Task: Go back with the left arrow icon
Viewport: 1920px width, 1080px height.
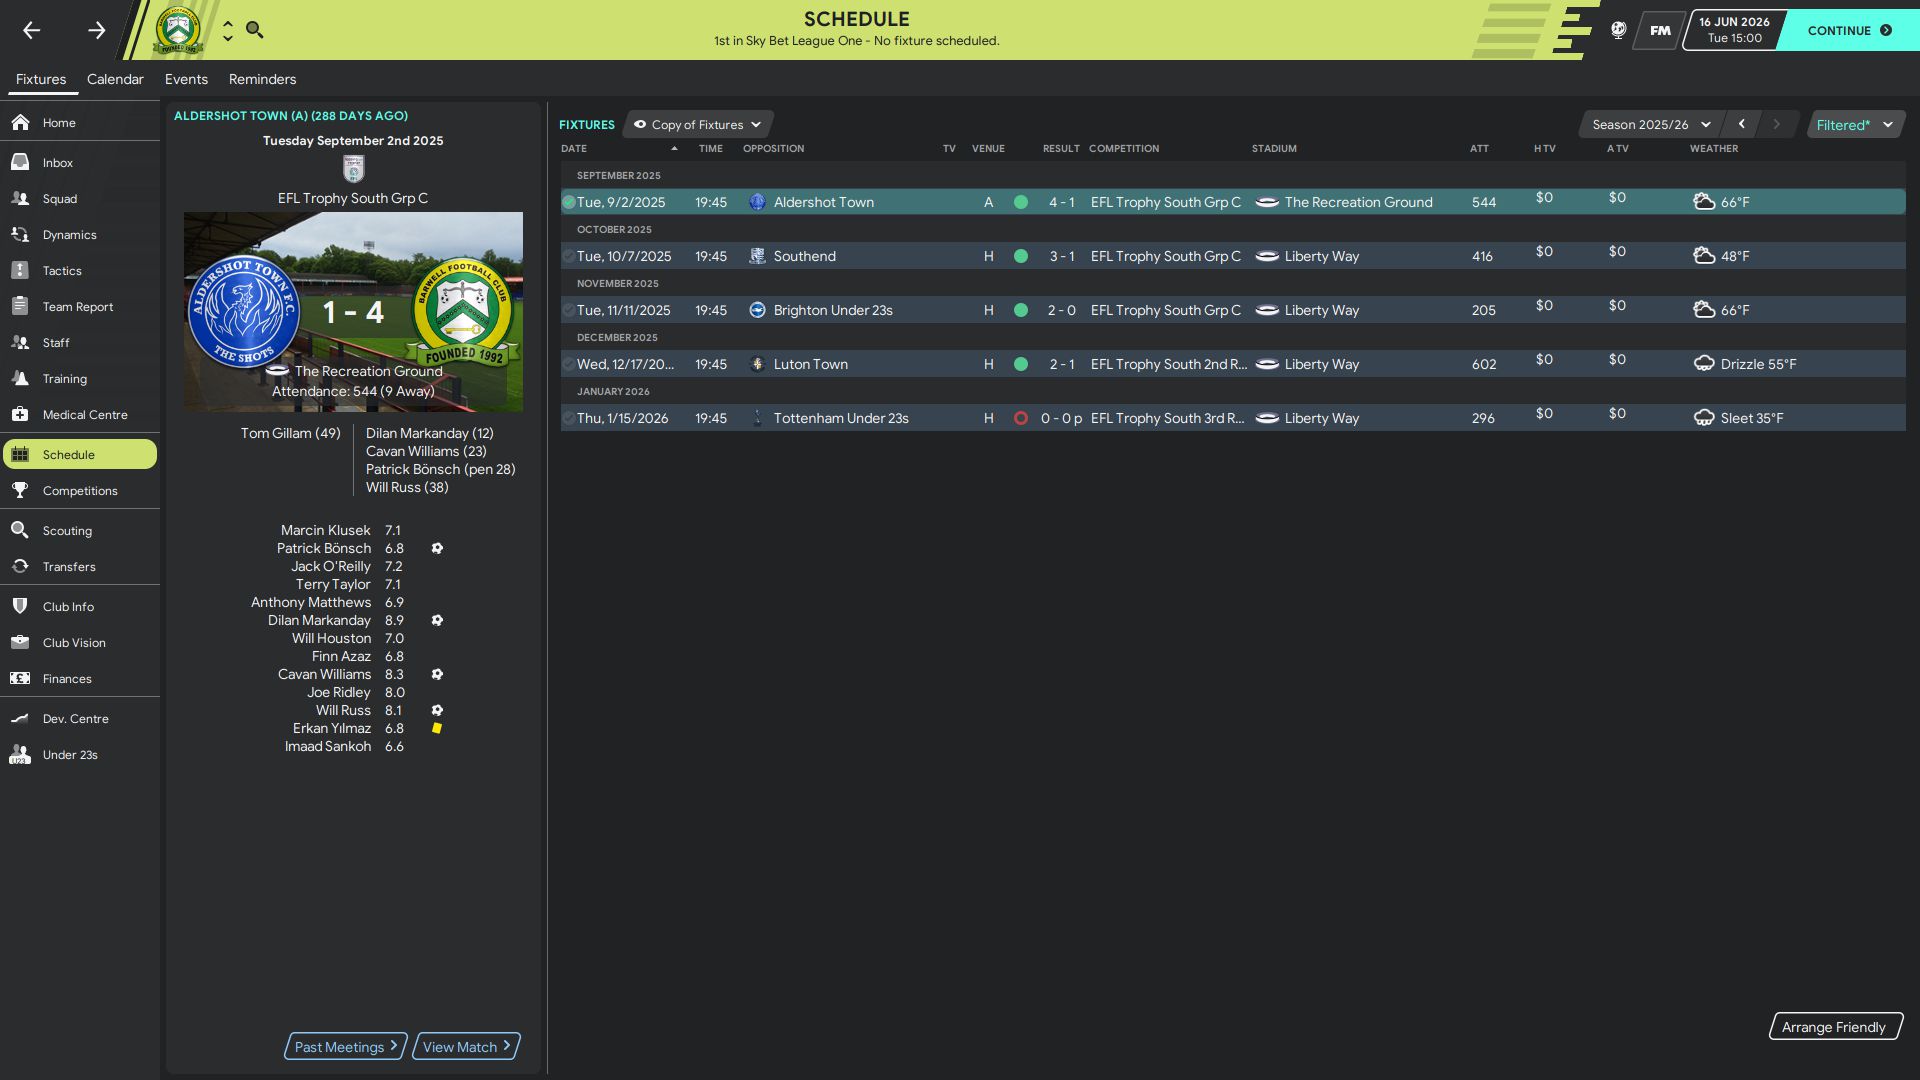Action: click(32, 30)
